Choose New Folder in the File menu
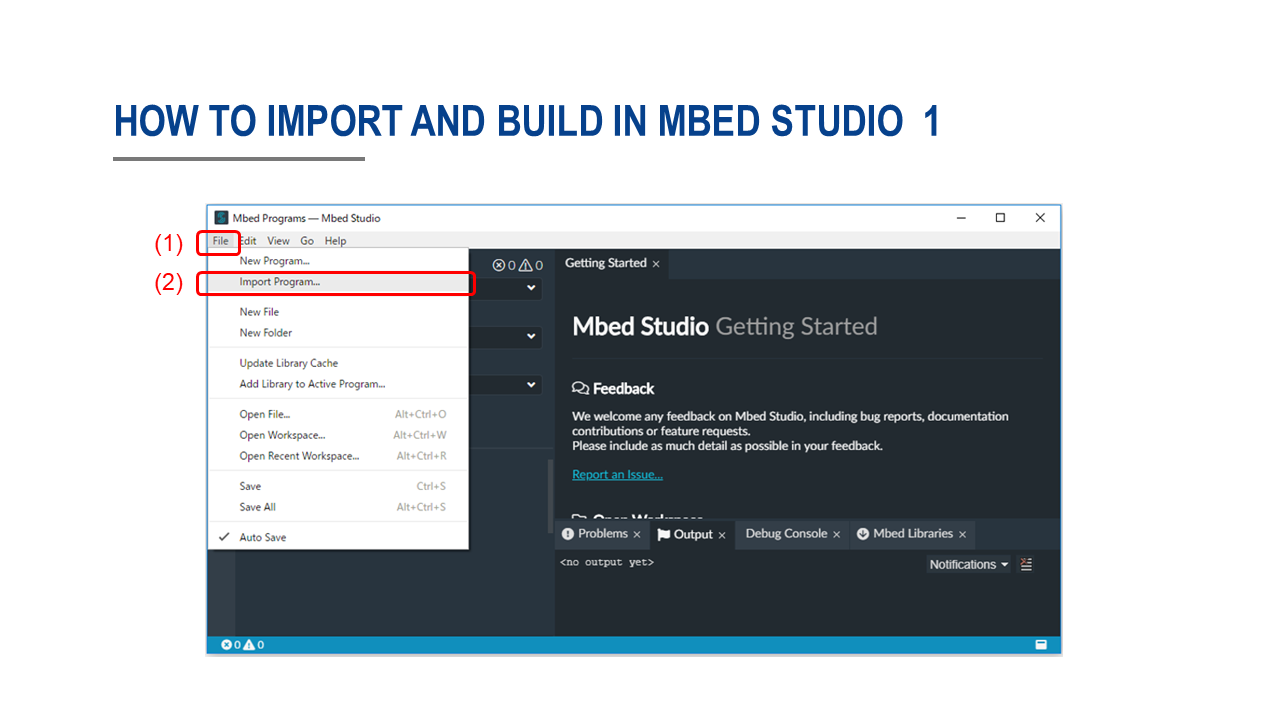This screenshot has height=720, width=1280. click(x=338, y=333)
